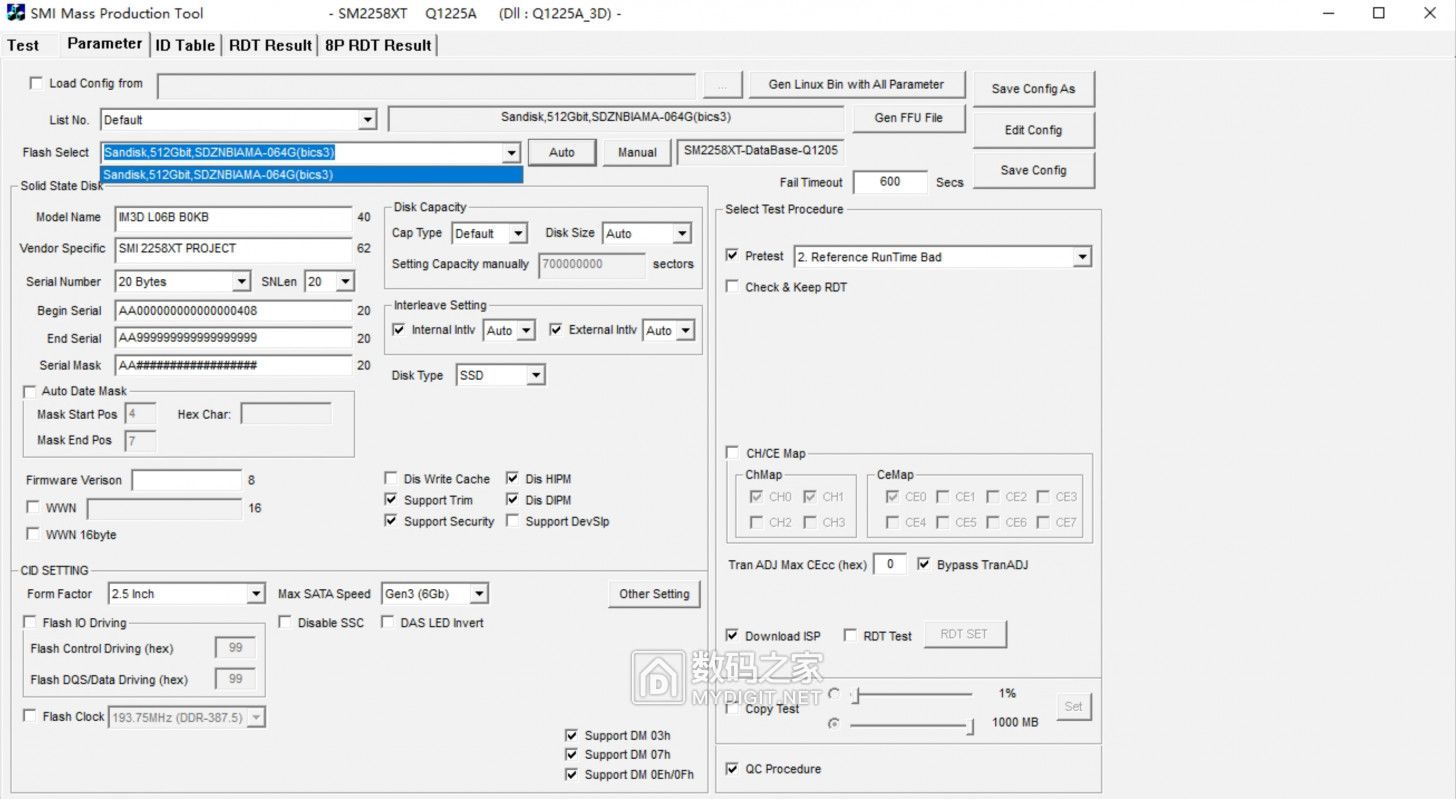Open the Parameter tab
Viewport: 1456px width, 799px height.
pyautogui.click(x=104, y=44)
